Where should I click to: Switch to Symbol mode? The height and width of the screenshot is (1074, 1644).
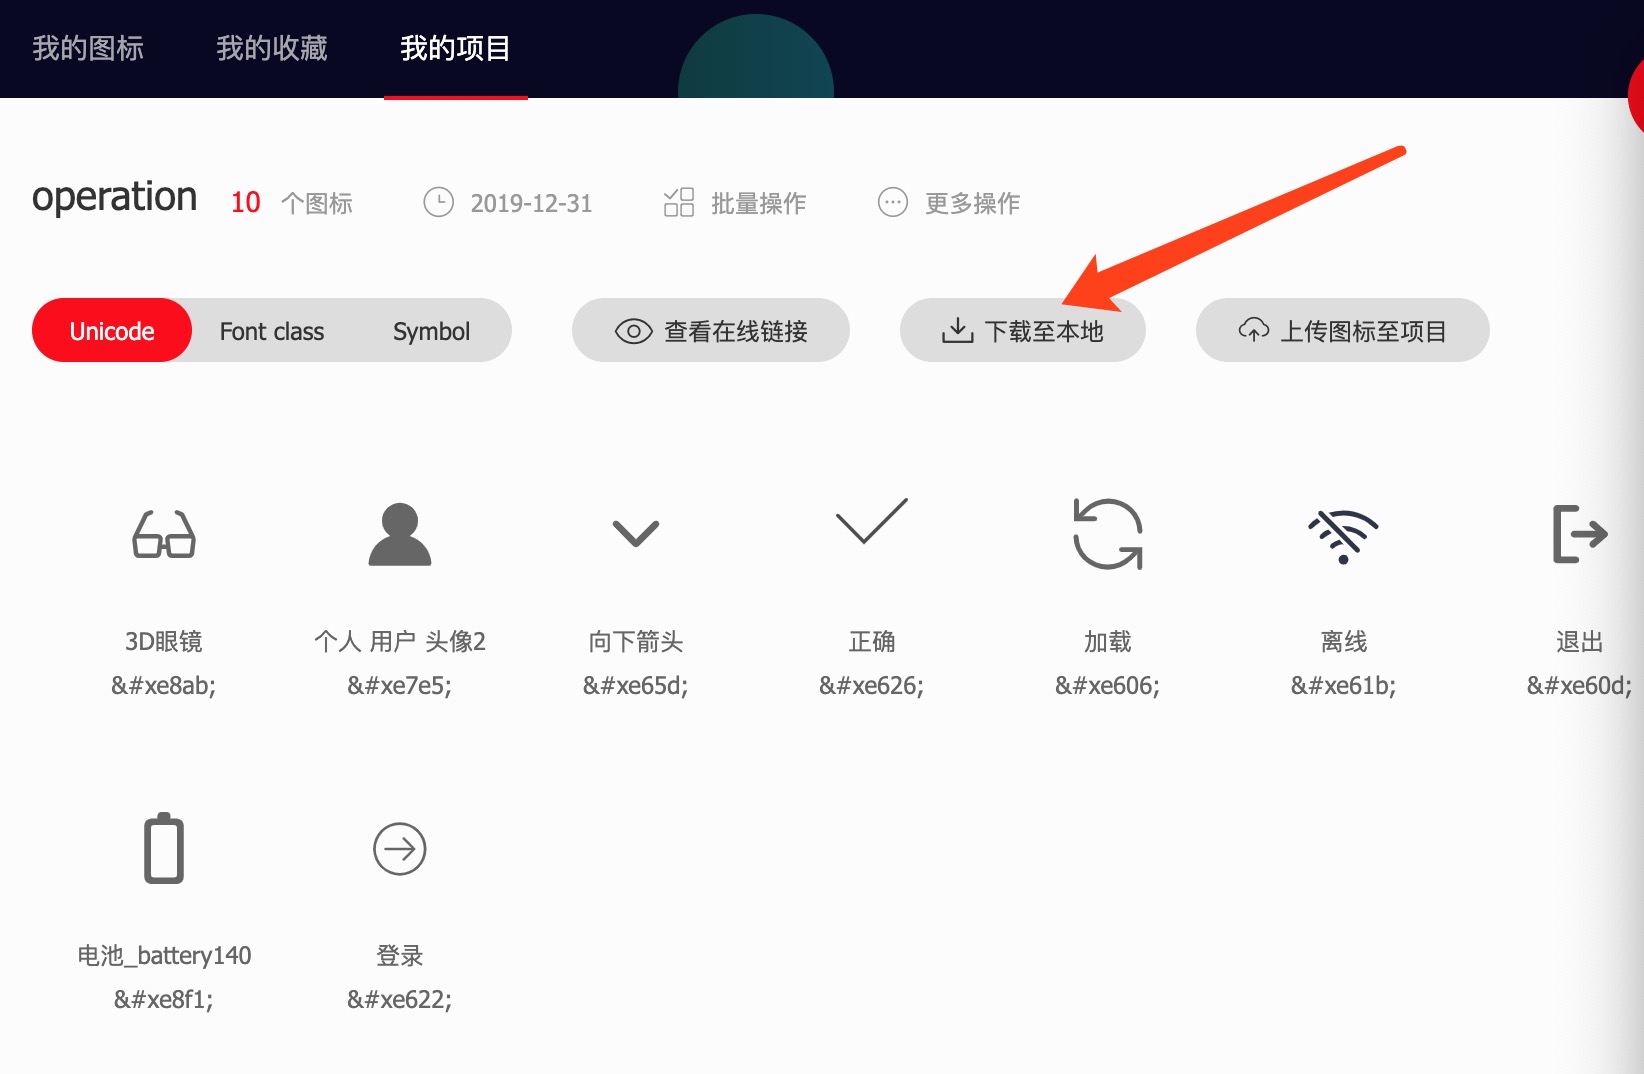431,330
